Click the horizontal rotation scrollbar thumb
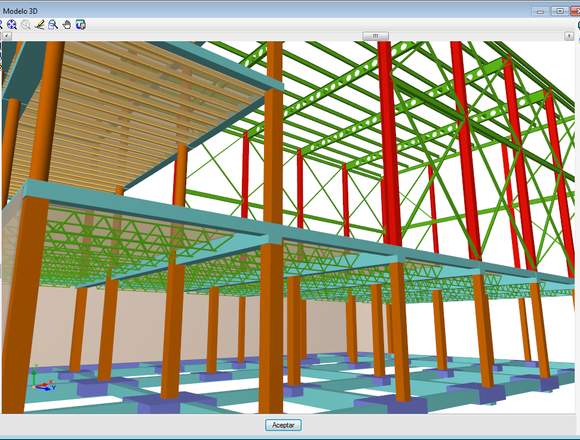580x440 pixels. [375, 36]
